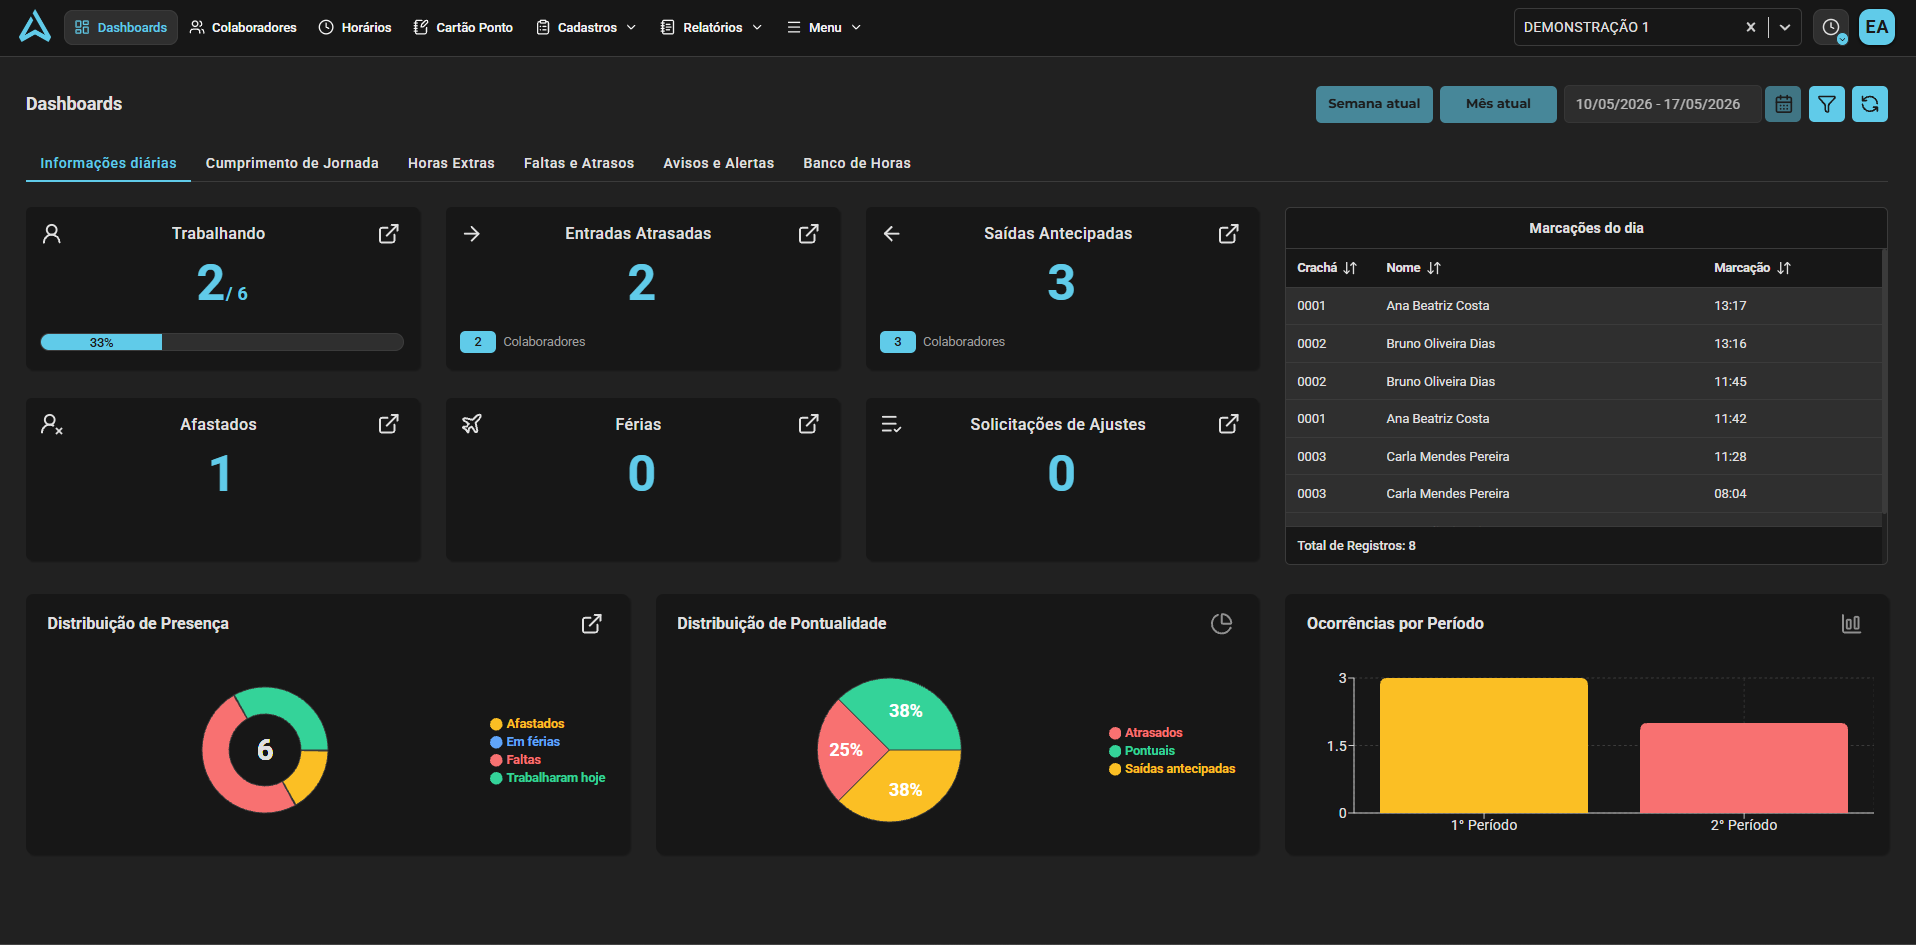The width and height of the screenshot is (1916, 945).
Task: Open external link on Trabalhando card
Action: (x=389, y=234)
